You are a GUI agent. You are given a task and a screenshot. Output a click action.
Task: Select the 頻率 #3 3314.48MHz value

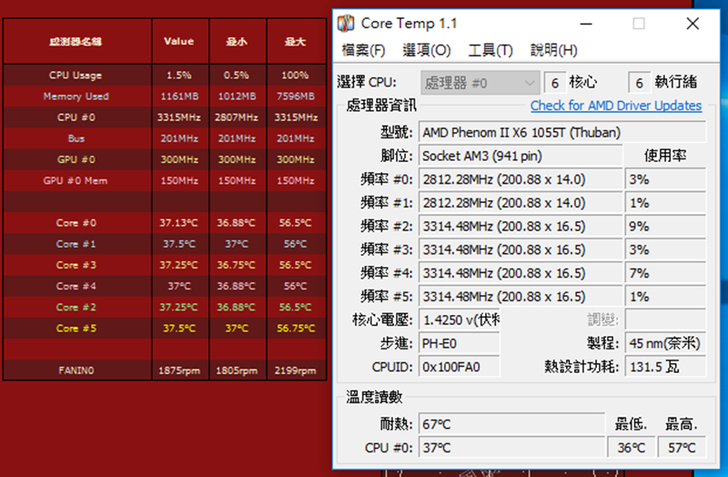point(520,250)
